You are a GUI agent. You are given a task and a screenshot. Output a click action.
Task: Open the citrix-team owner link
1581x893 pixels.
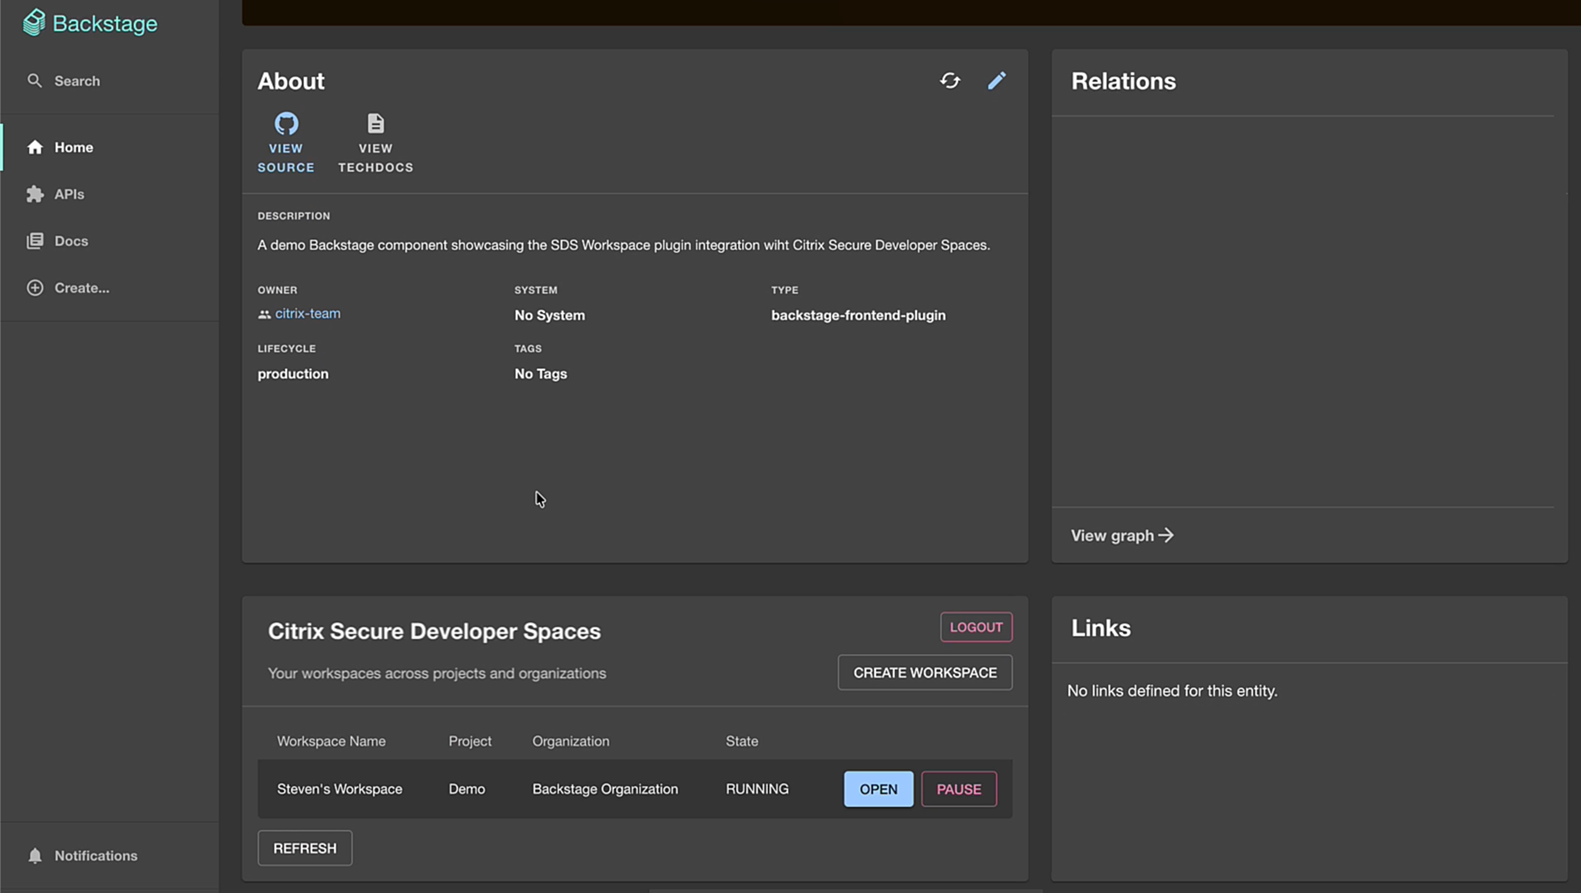[x=307, y=314]
